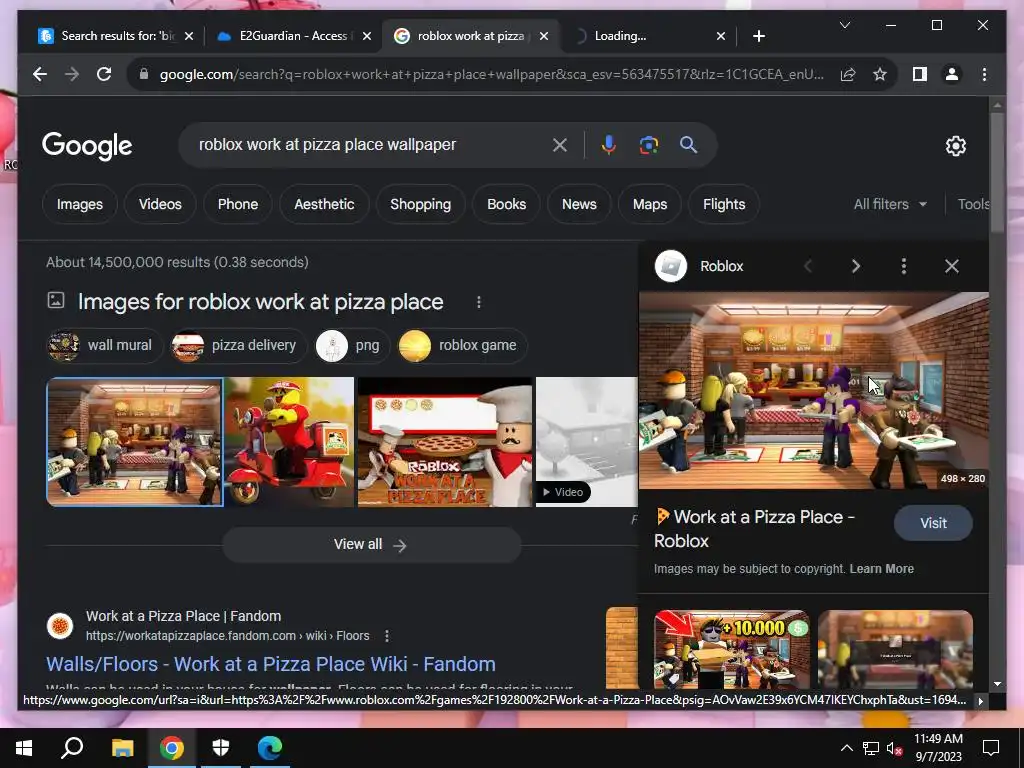Click the pizza delivery suggestion chip
The width and height of the screenshot is (1024, 768).
click(x=237, y=345)
